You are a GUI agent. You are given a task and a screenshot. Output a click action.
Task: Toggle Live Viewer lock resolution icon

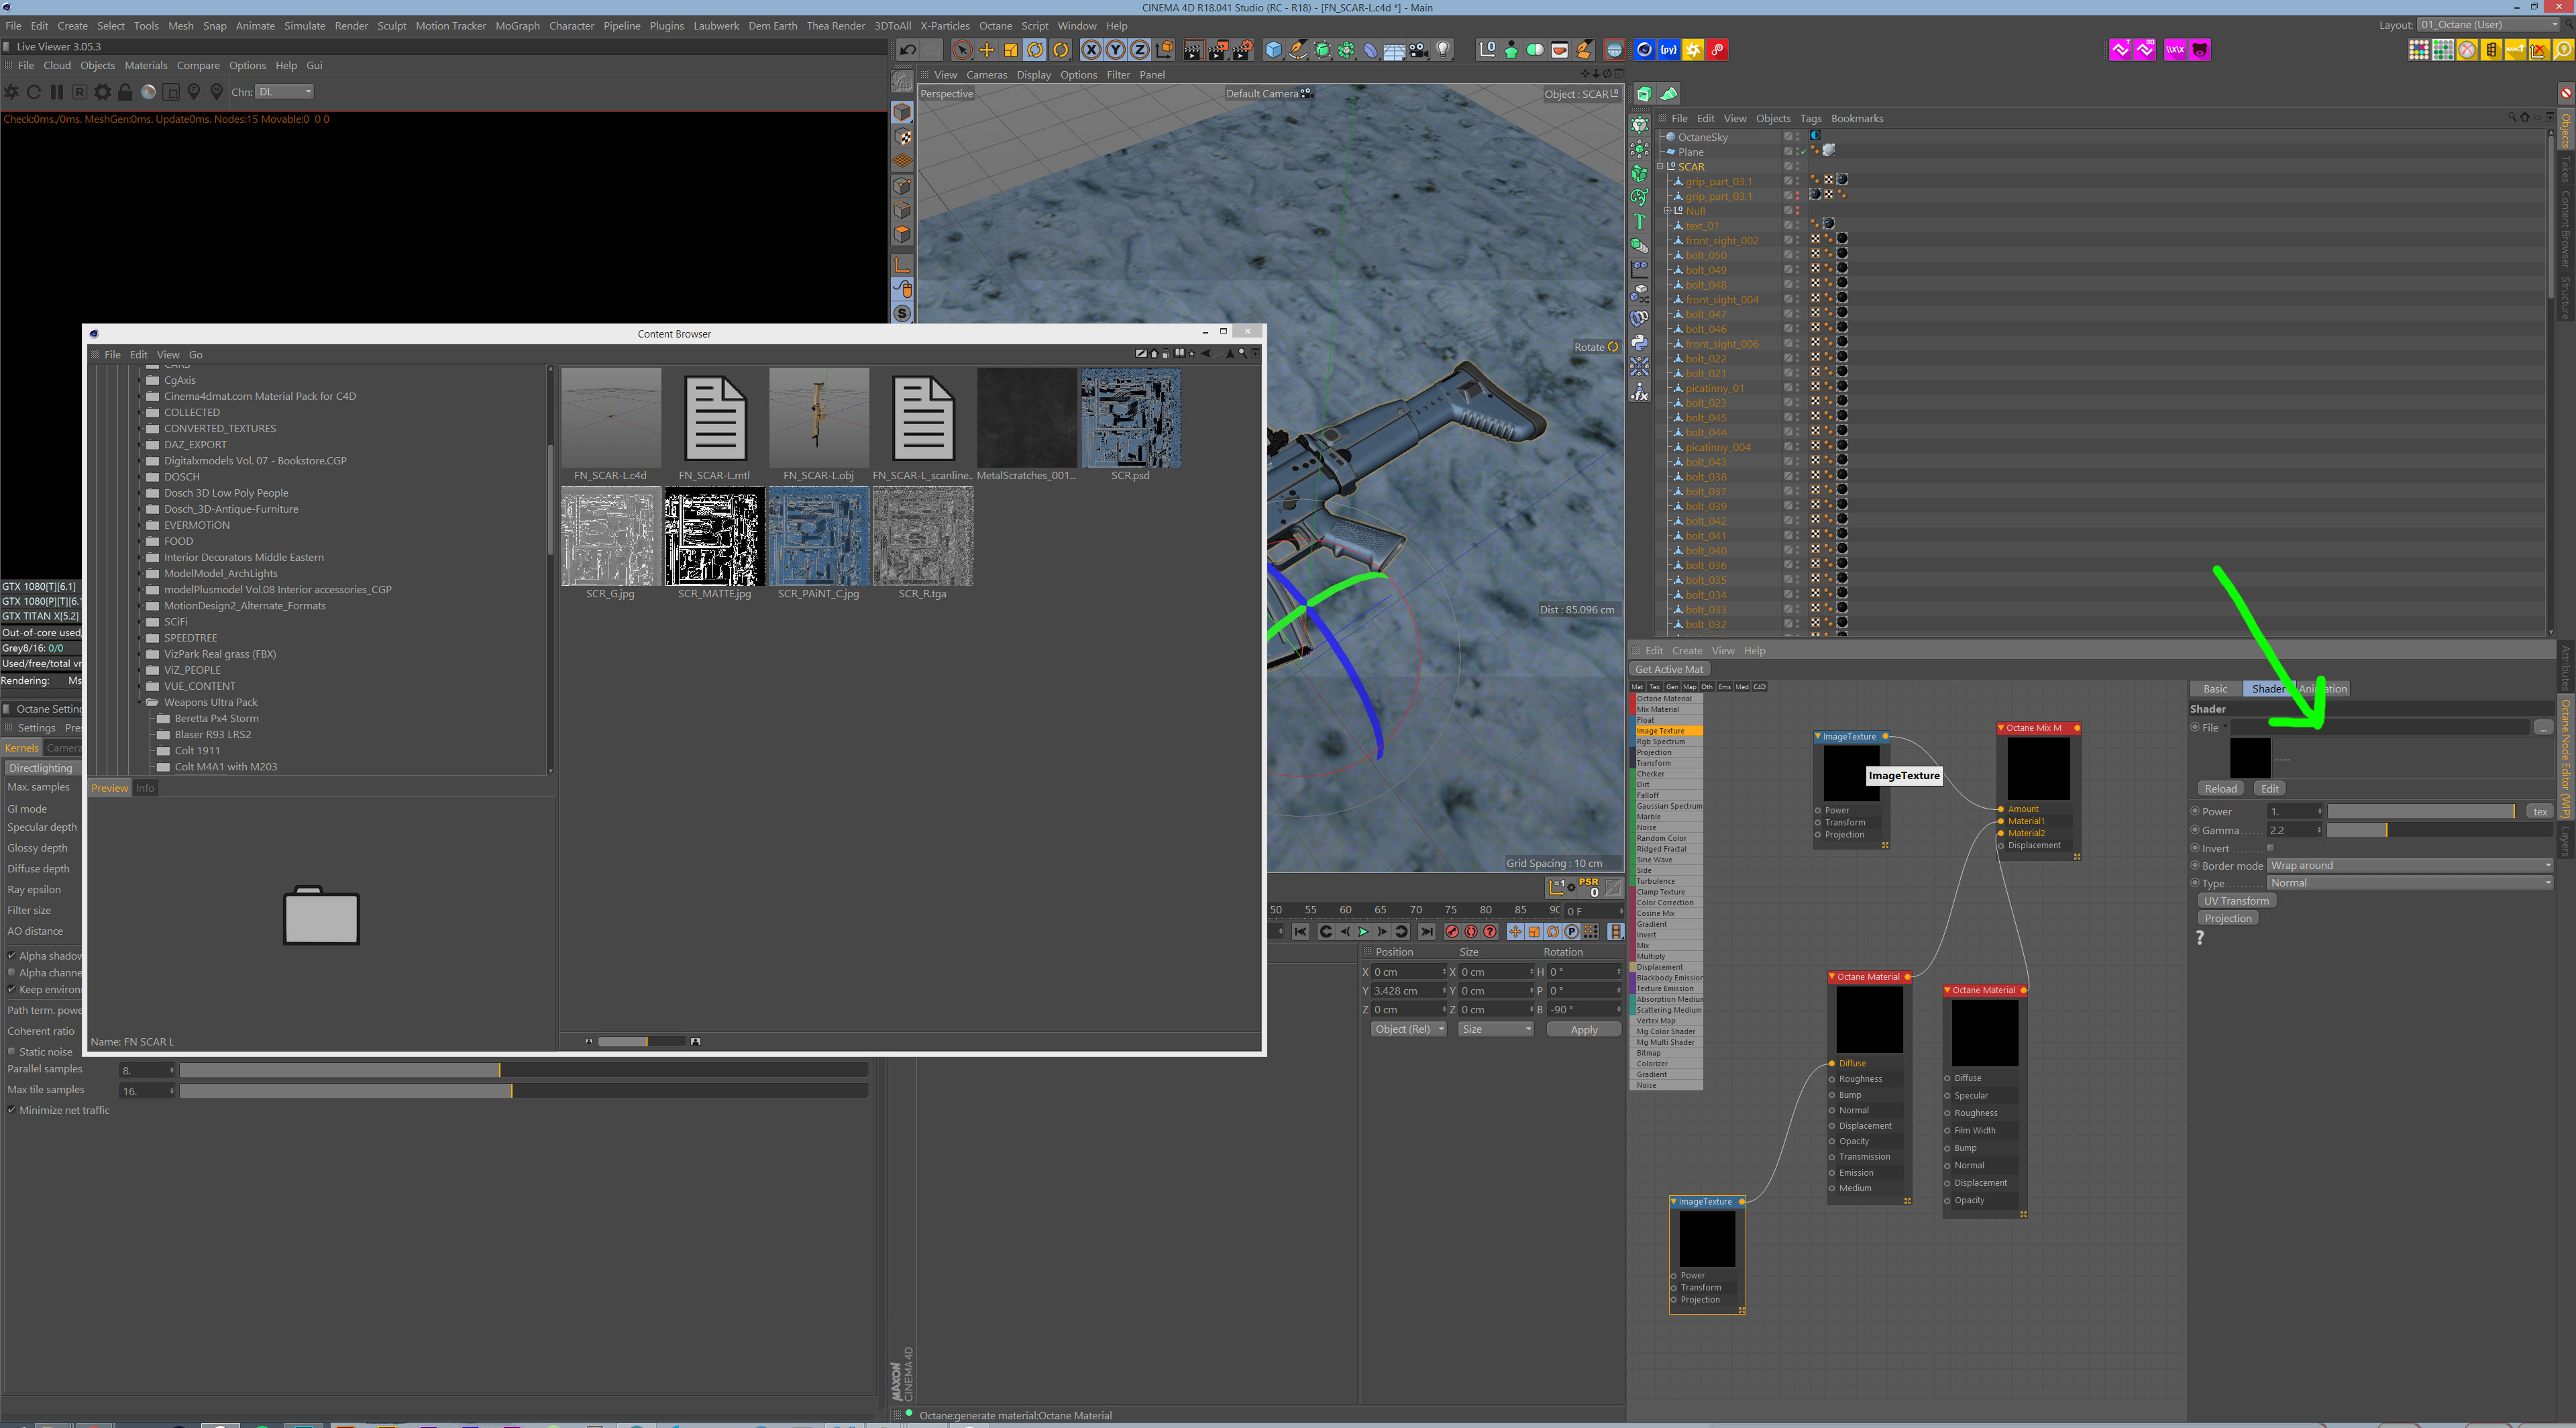pyautogui.click(x=125, y=92)
